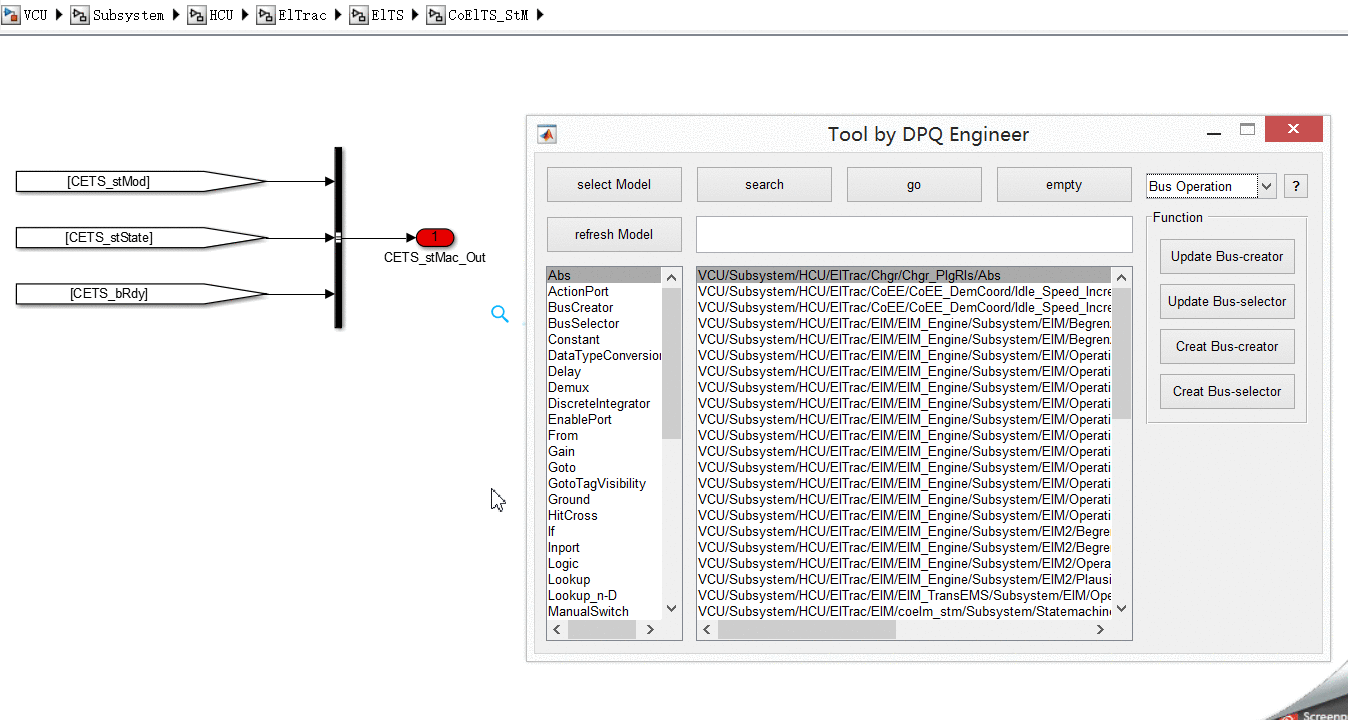Go to CoElTS_StM in the breadcrumb path
1348x720 pixels.
point(488,16)
